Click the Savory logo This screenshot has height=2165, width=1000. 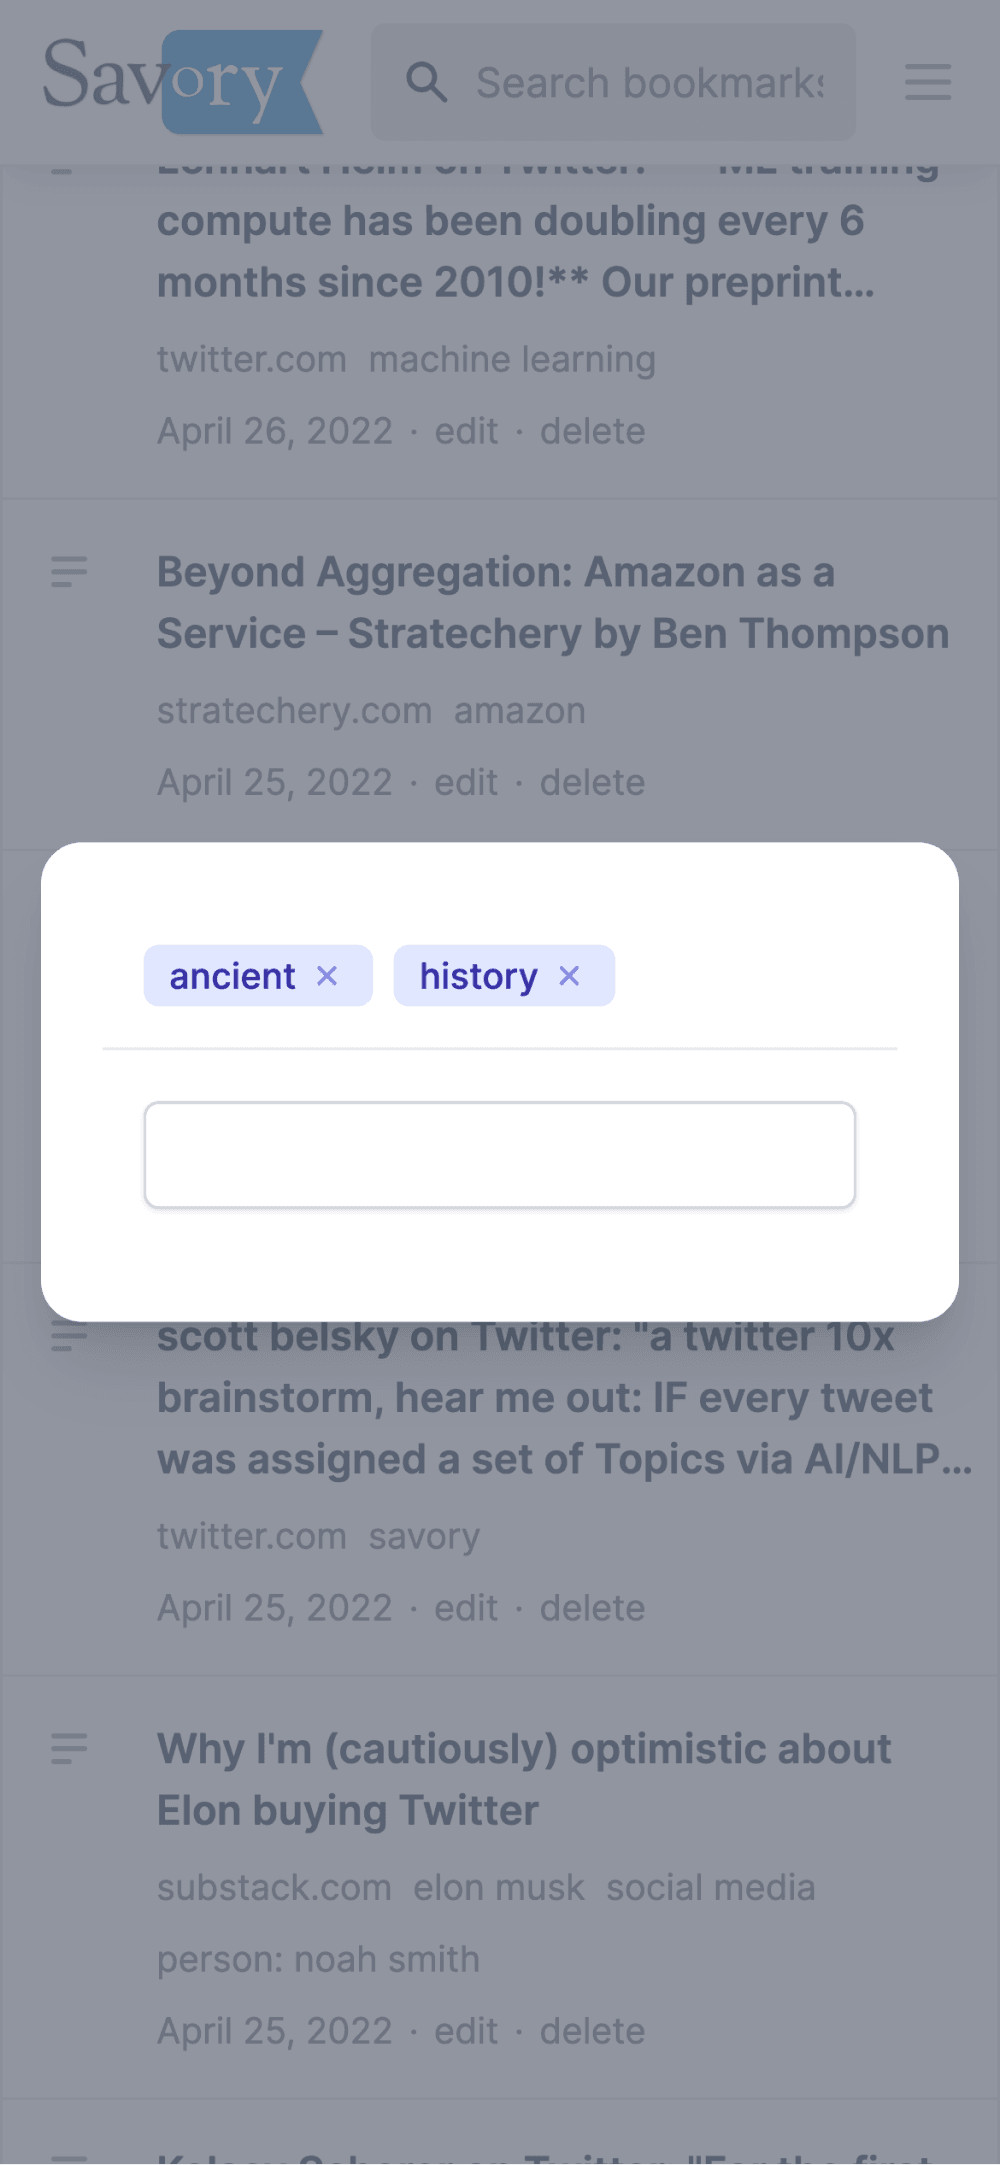[x=183, y=82]
